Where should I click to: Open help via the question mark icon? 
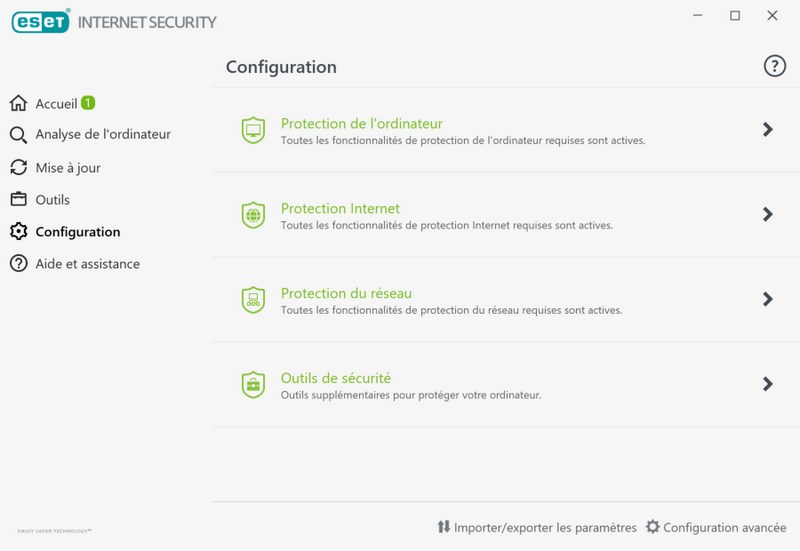coord(774,66)
